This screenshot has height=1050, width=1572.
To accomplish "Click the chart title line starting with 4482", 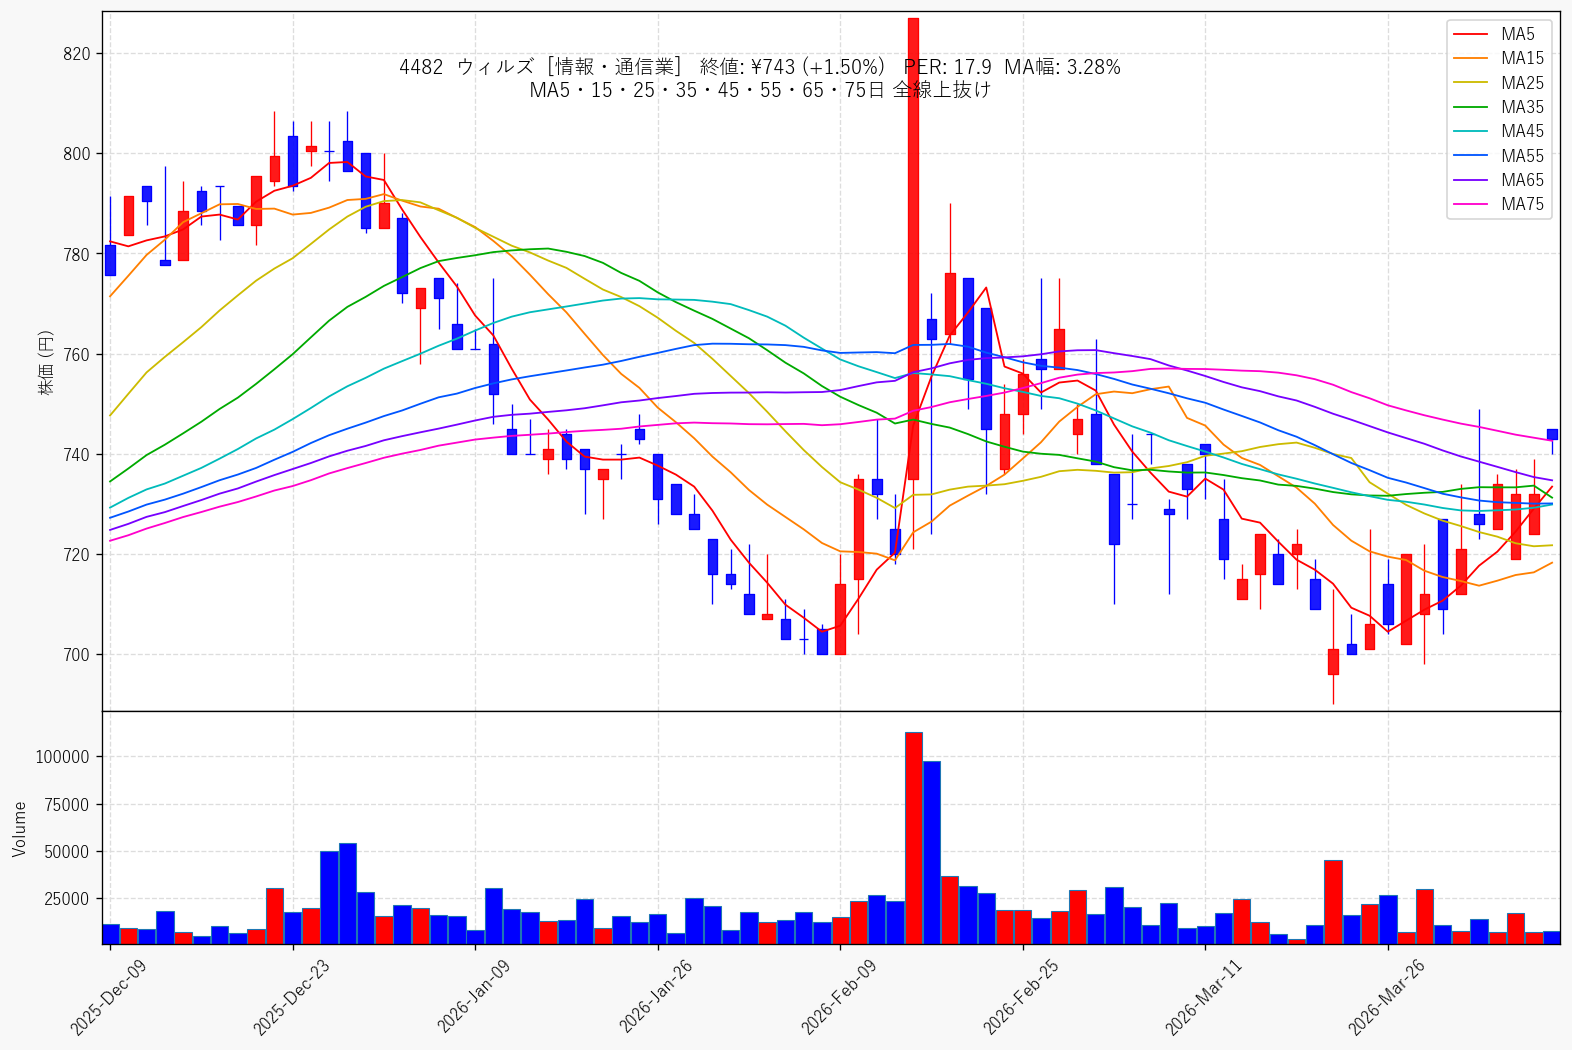I will click(x=760, y=67).
